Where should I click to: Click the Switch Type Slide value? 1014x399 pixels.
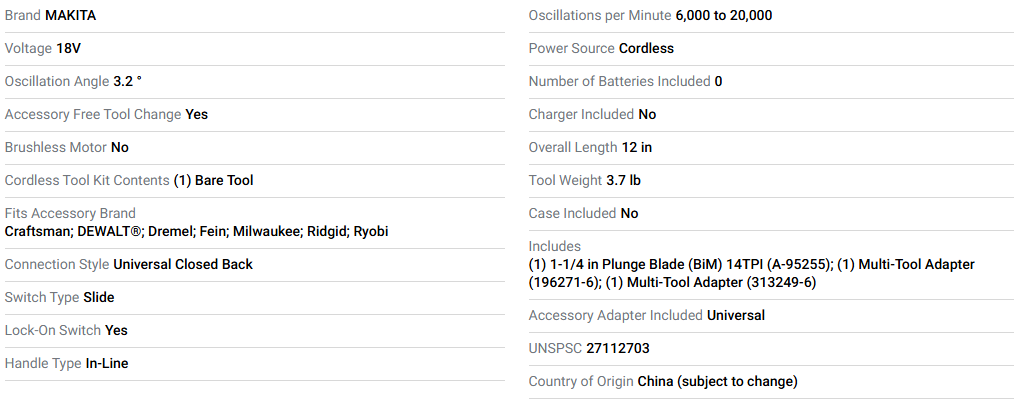pos(99,297)
